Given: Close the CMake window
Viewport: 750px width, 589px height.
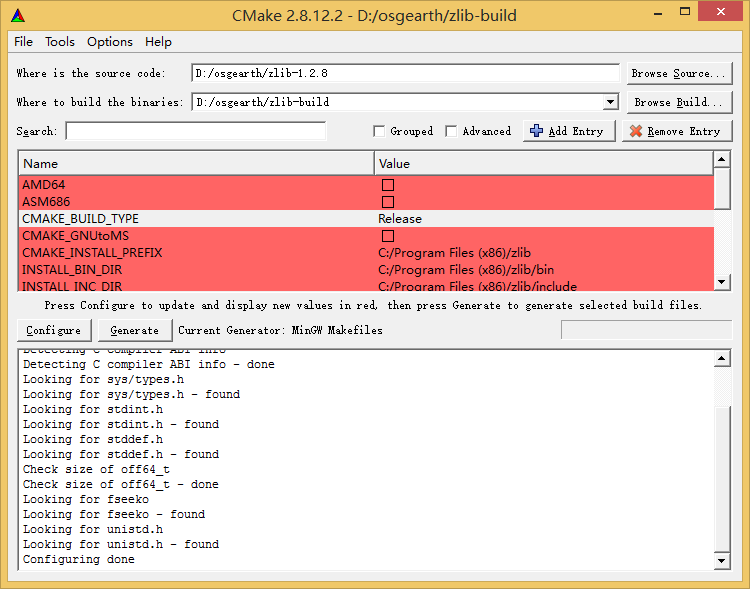Looking at the screenshot, I should click(x=720, y=11).
